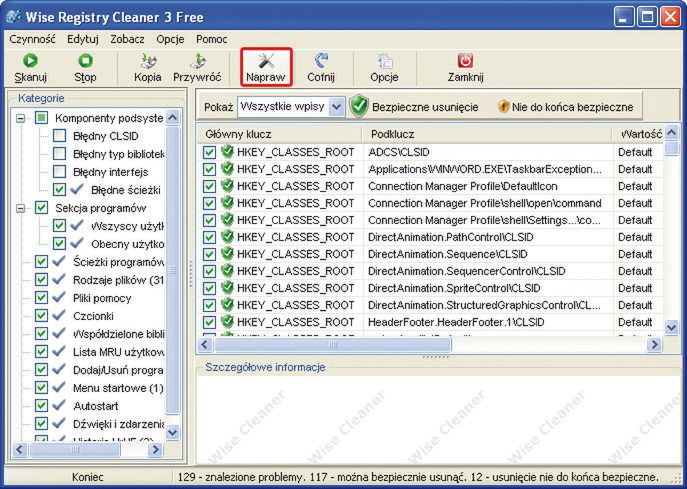687x489 pixels.
Task: Uncheck the Czcionki category
Action: (41, 315)
